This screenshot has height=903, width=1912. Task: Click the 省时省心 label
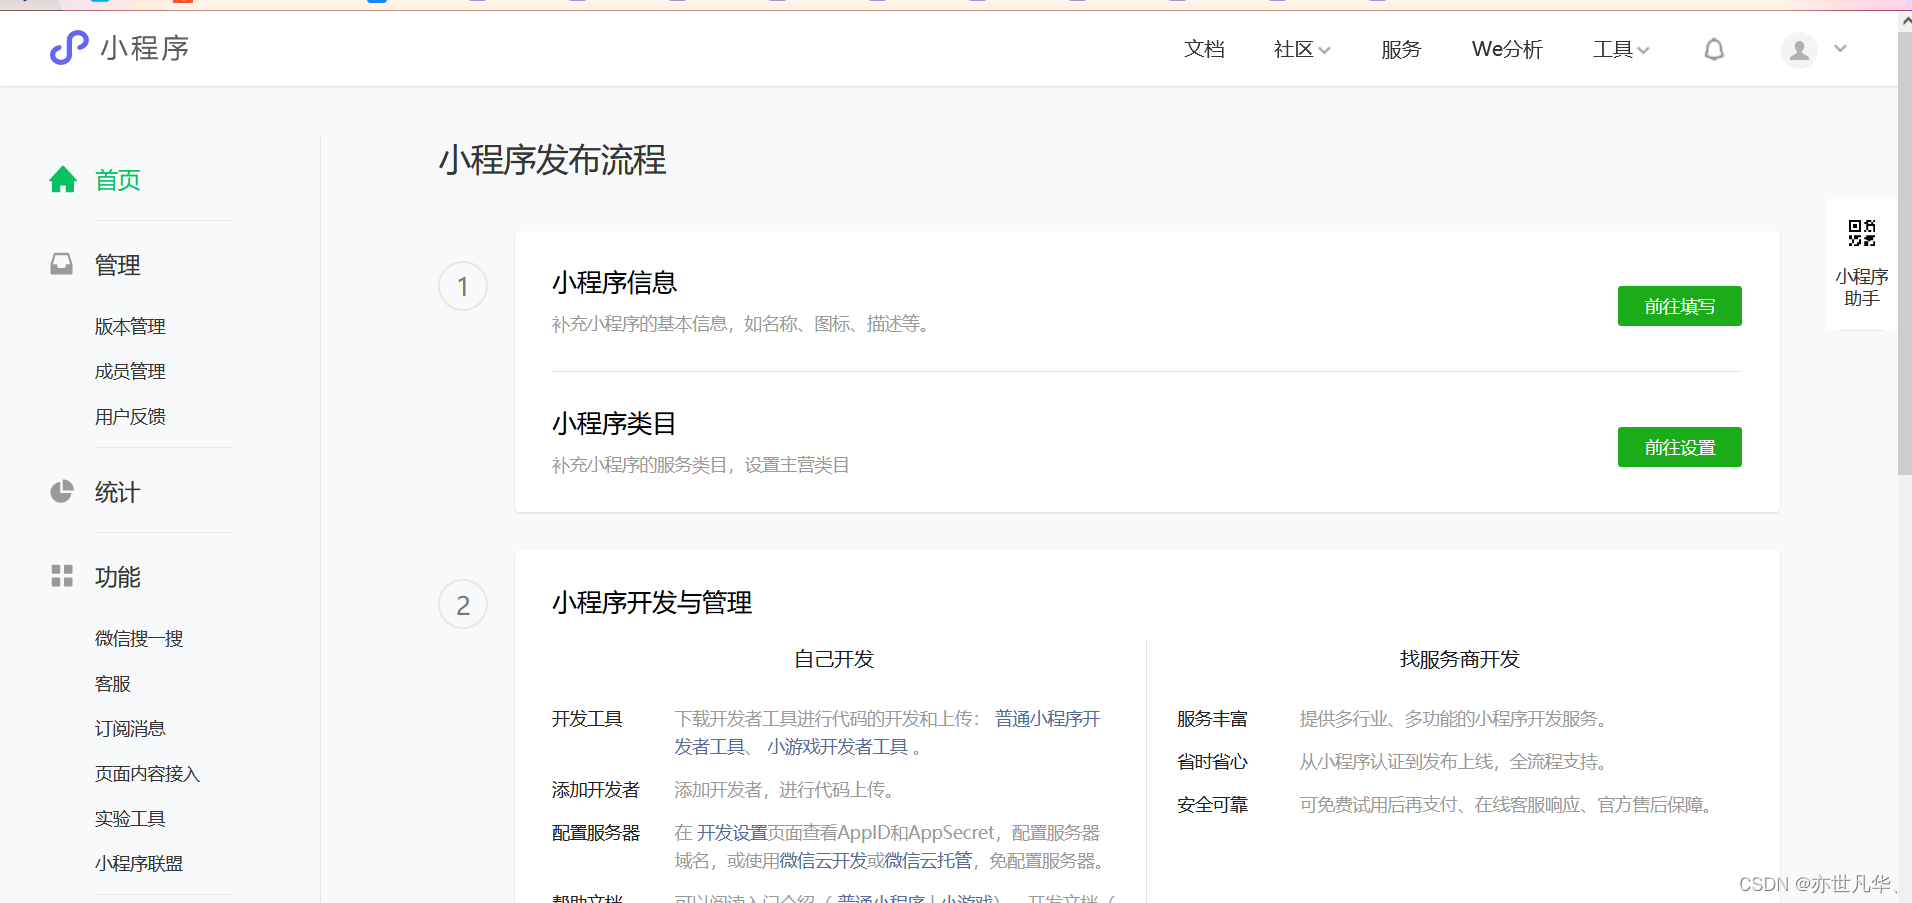click(1212, 761)
